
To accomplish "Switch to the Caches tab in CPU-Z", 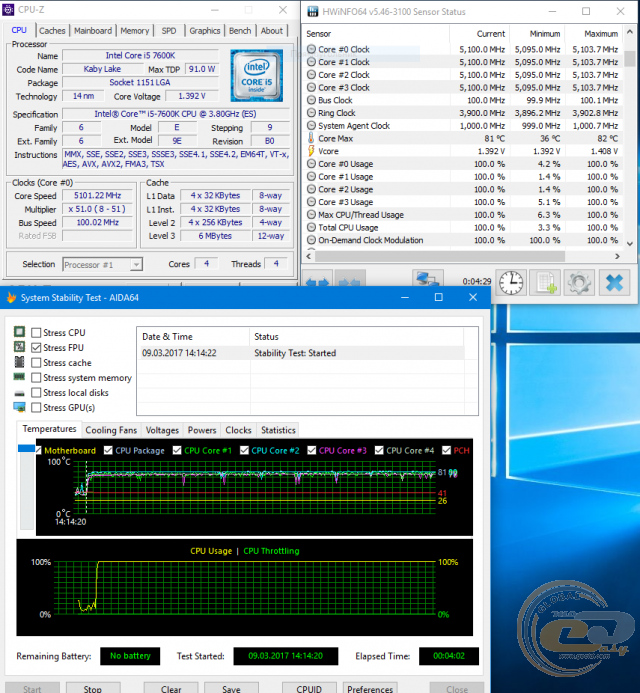I will (52, 30).
